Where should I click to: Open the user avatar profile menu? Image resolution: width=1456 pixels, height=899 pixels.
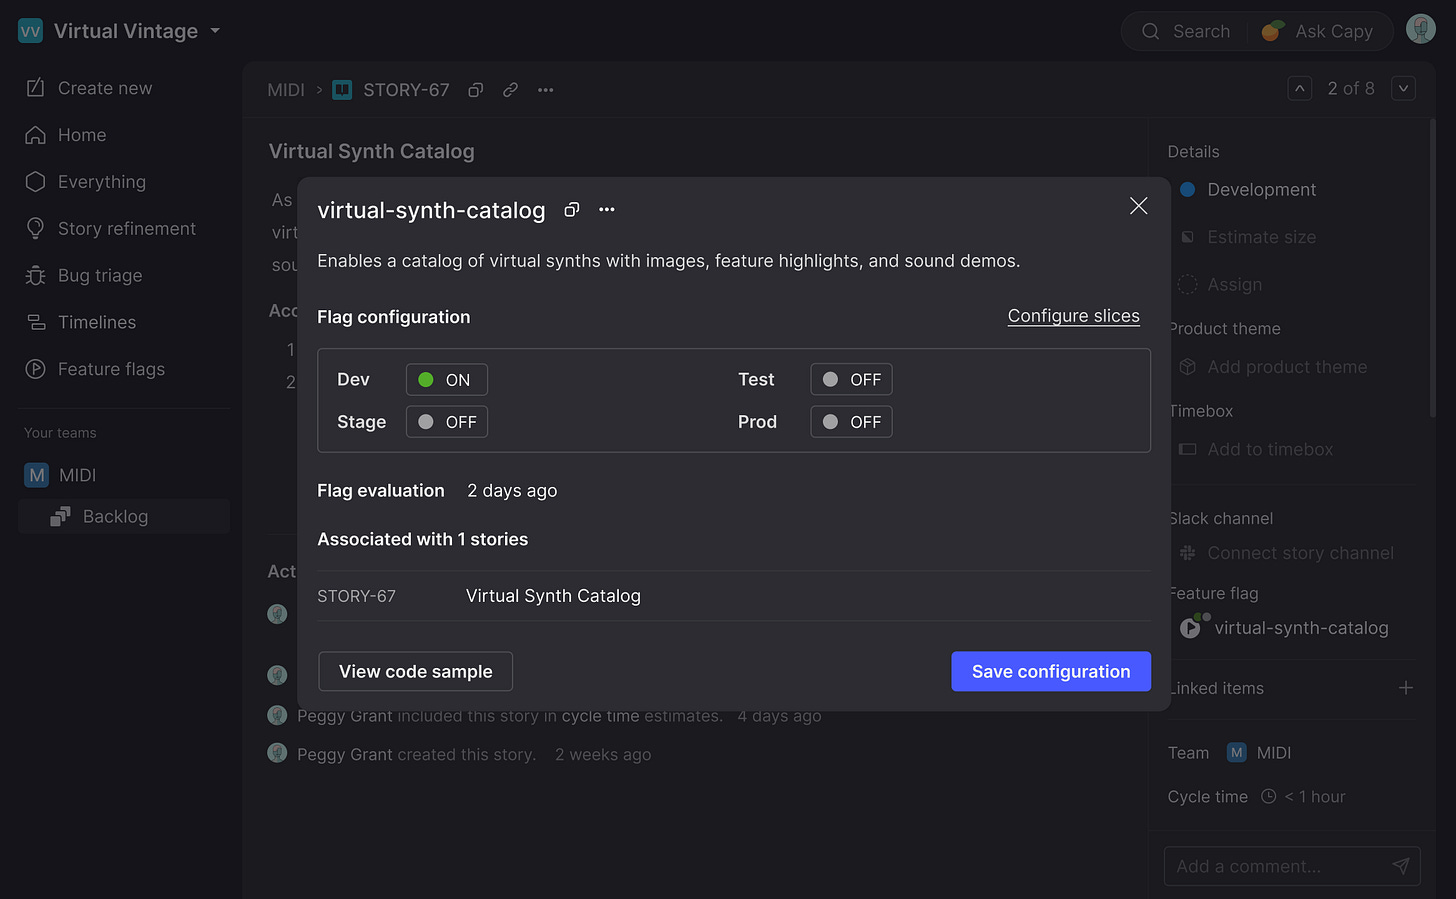pos(1420,29)
